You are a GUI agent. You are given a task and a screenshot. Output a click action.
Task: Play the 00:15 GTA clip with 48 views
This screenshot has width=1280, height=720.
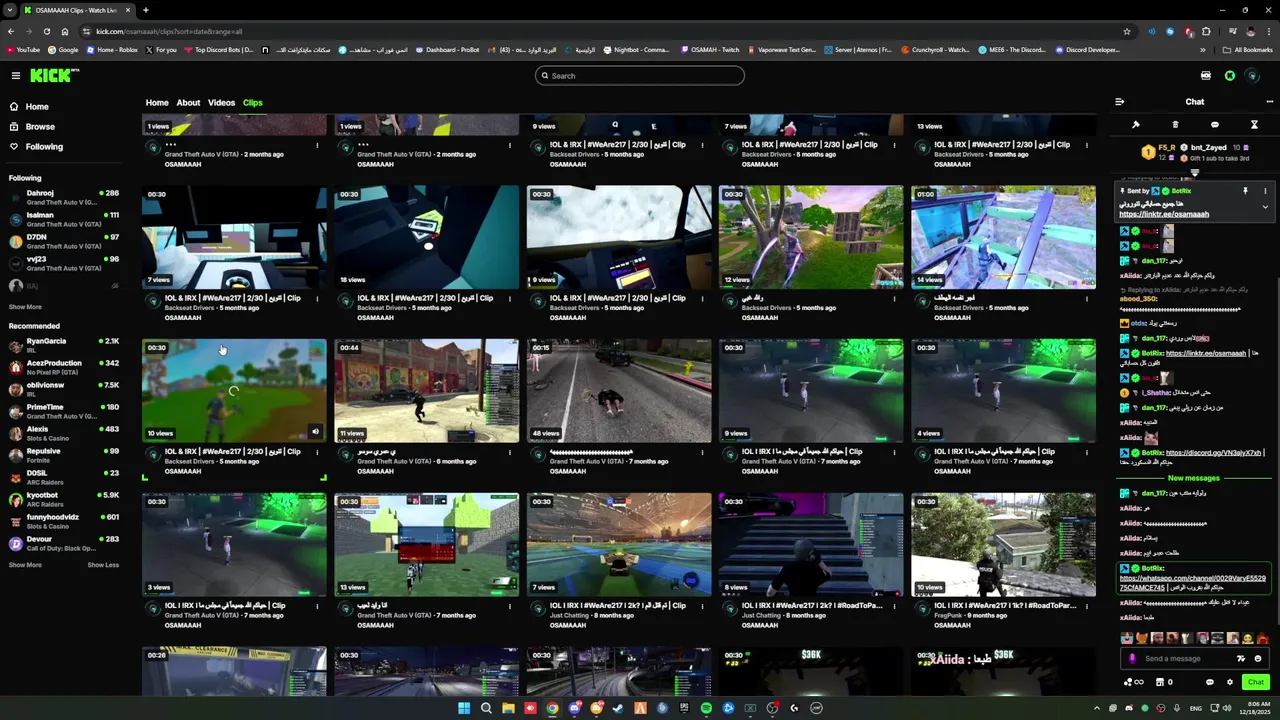click(619, 391)
